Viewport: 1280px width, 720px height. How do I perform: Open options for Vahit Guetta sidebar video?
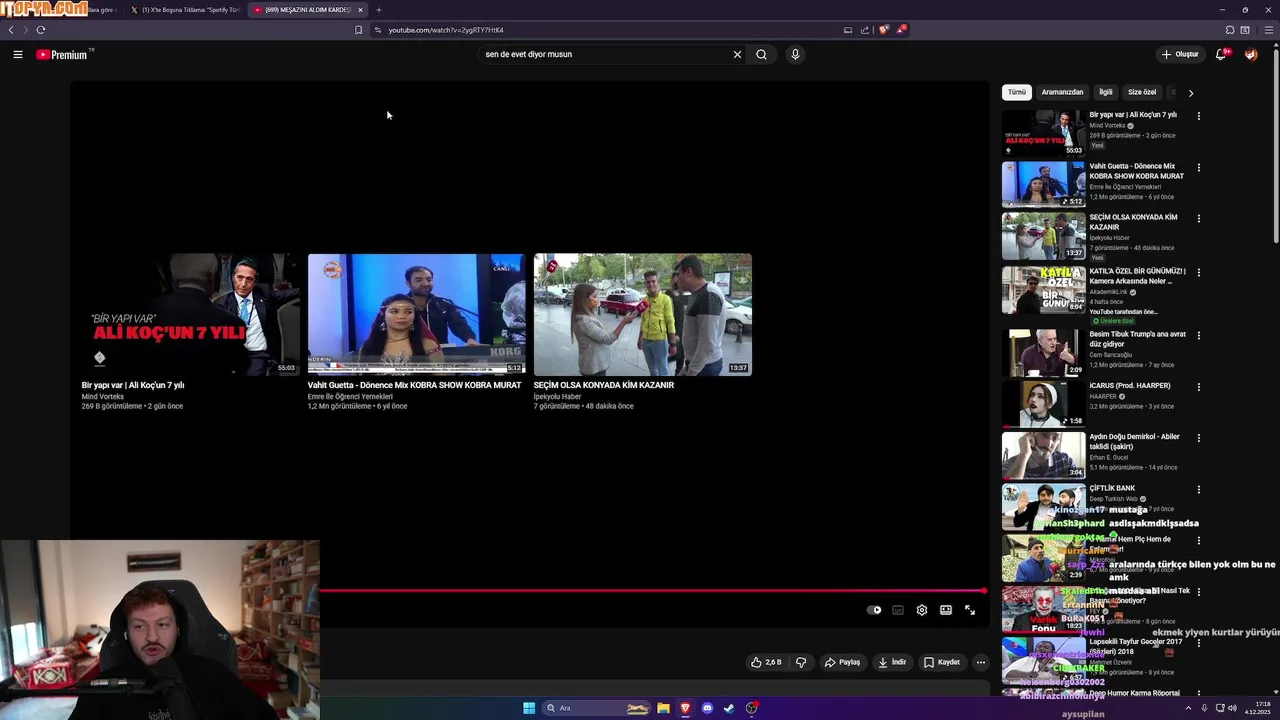point(1198,167)
